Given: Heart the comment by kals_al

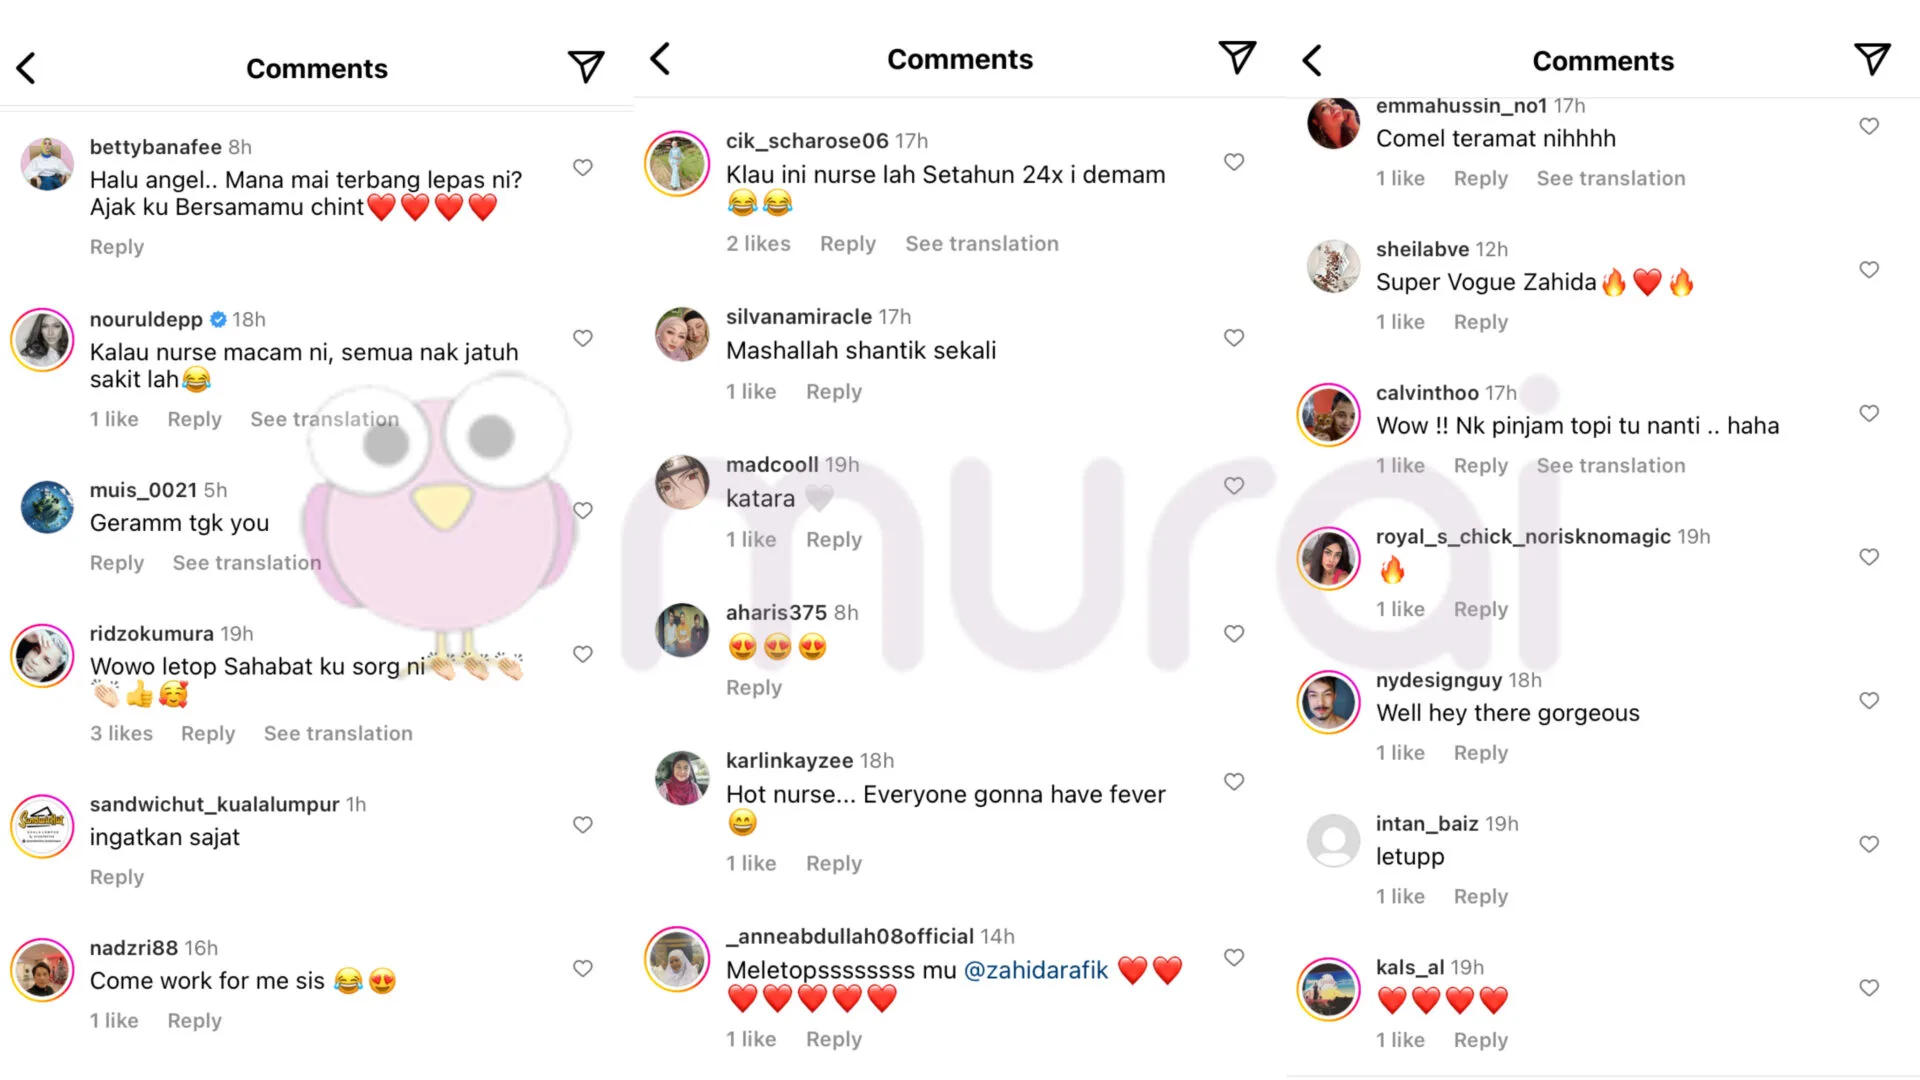Looking at the screenshot, I should [1869, 987].
